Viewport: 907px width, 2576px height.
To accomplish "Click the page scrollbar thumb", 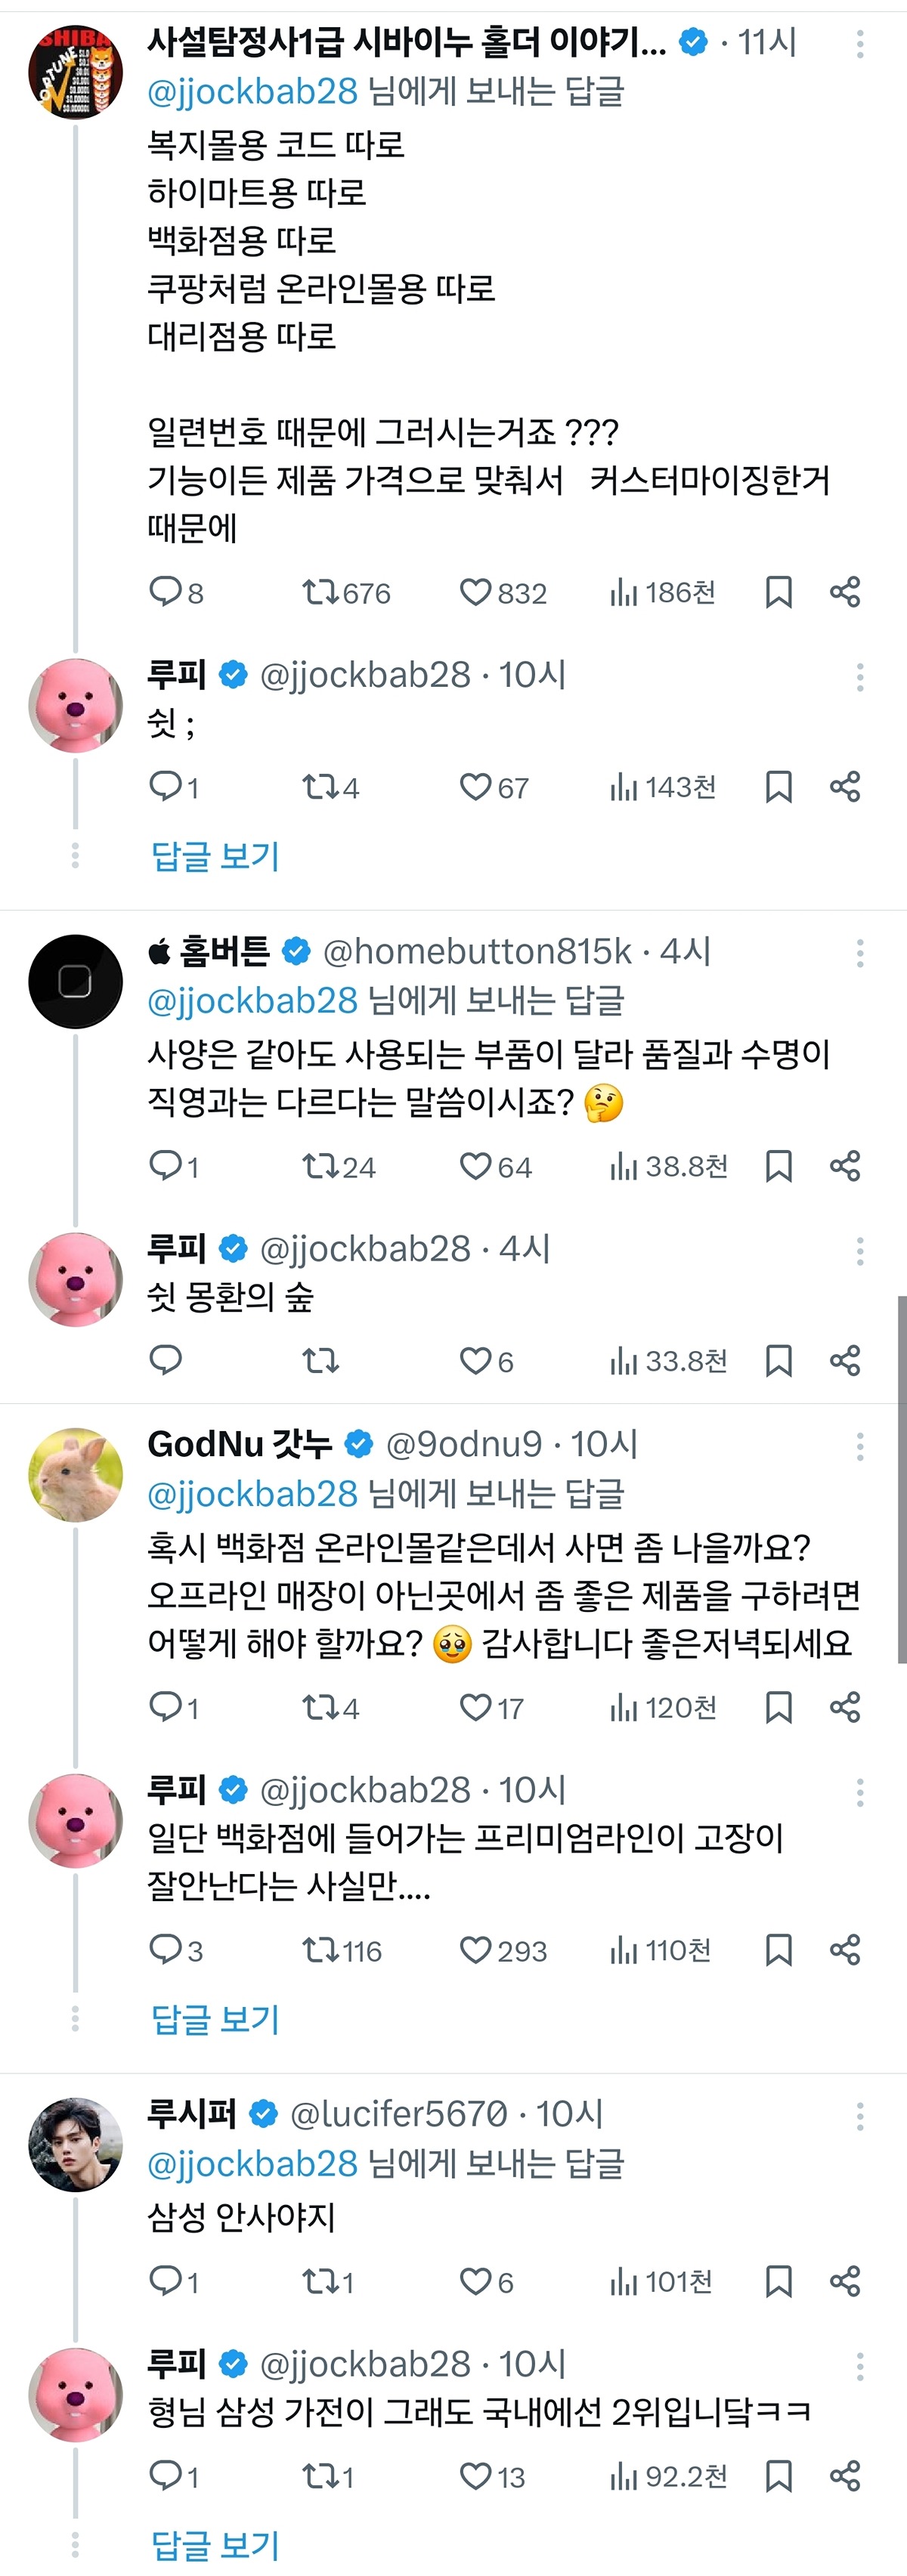I will (902, 1480).
